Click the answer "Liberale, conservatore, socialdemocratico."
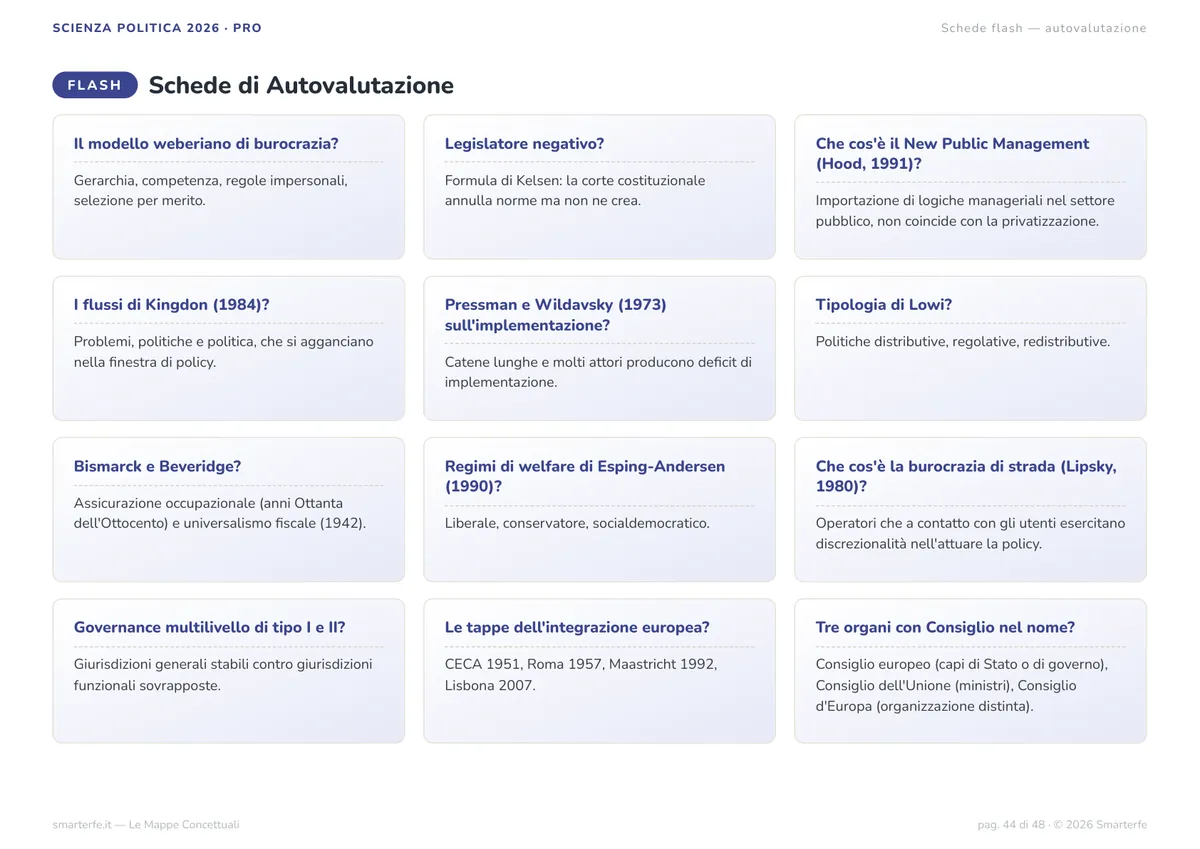Viewport: 1200px width, 849px height. pos(577,523)
